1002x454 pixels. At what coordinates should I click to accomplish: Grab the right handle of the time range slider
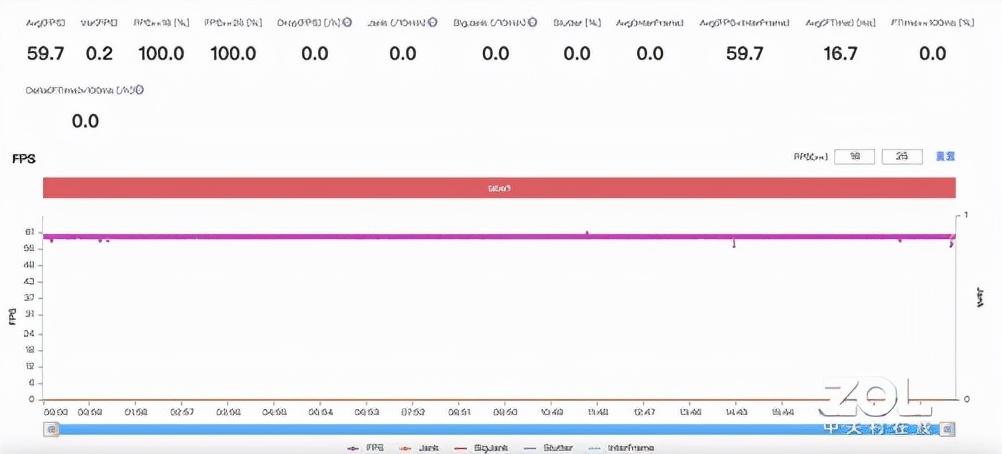(x=949, y=430)
